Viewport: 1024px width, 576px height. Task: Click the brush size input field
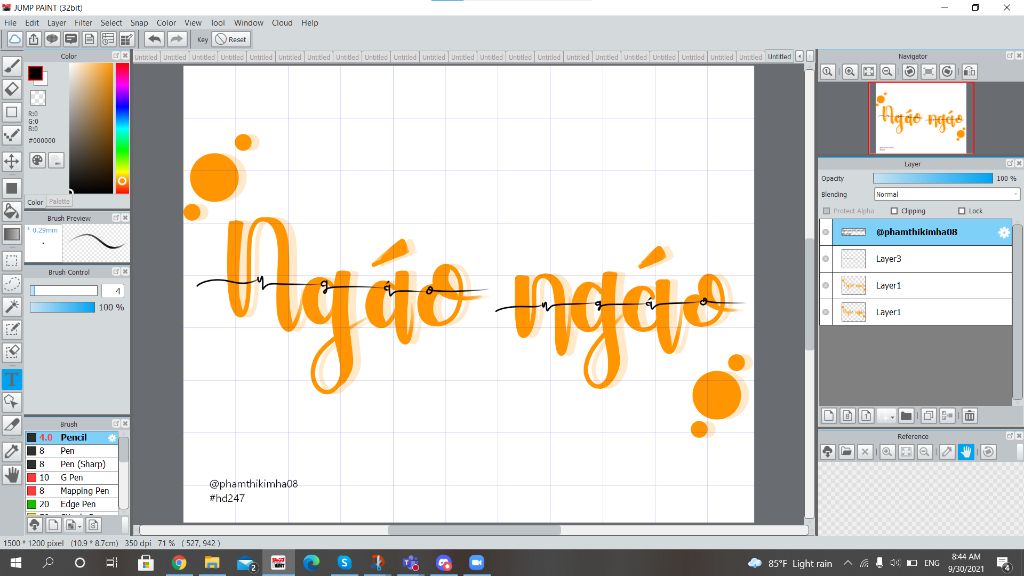point(112,291)
